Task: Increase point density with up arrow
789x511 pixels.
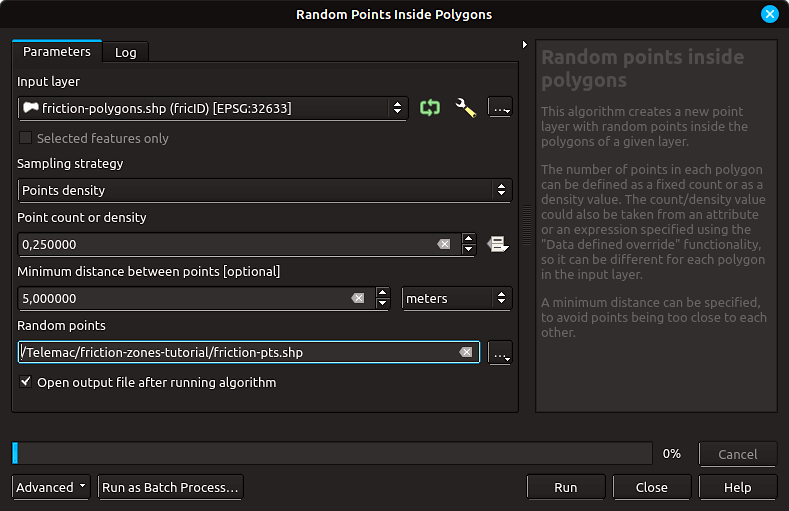Action: [x=468, y=238]
